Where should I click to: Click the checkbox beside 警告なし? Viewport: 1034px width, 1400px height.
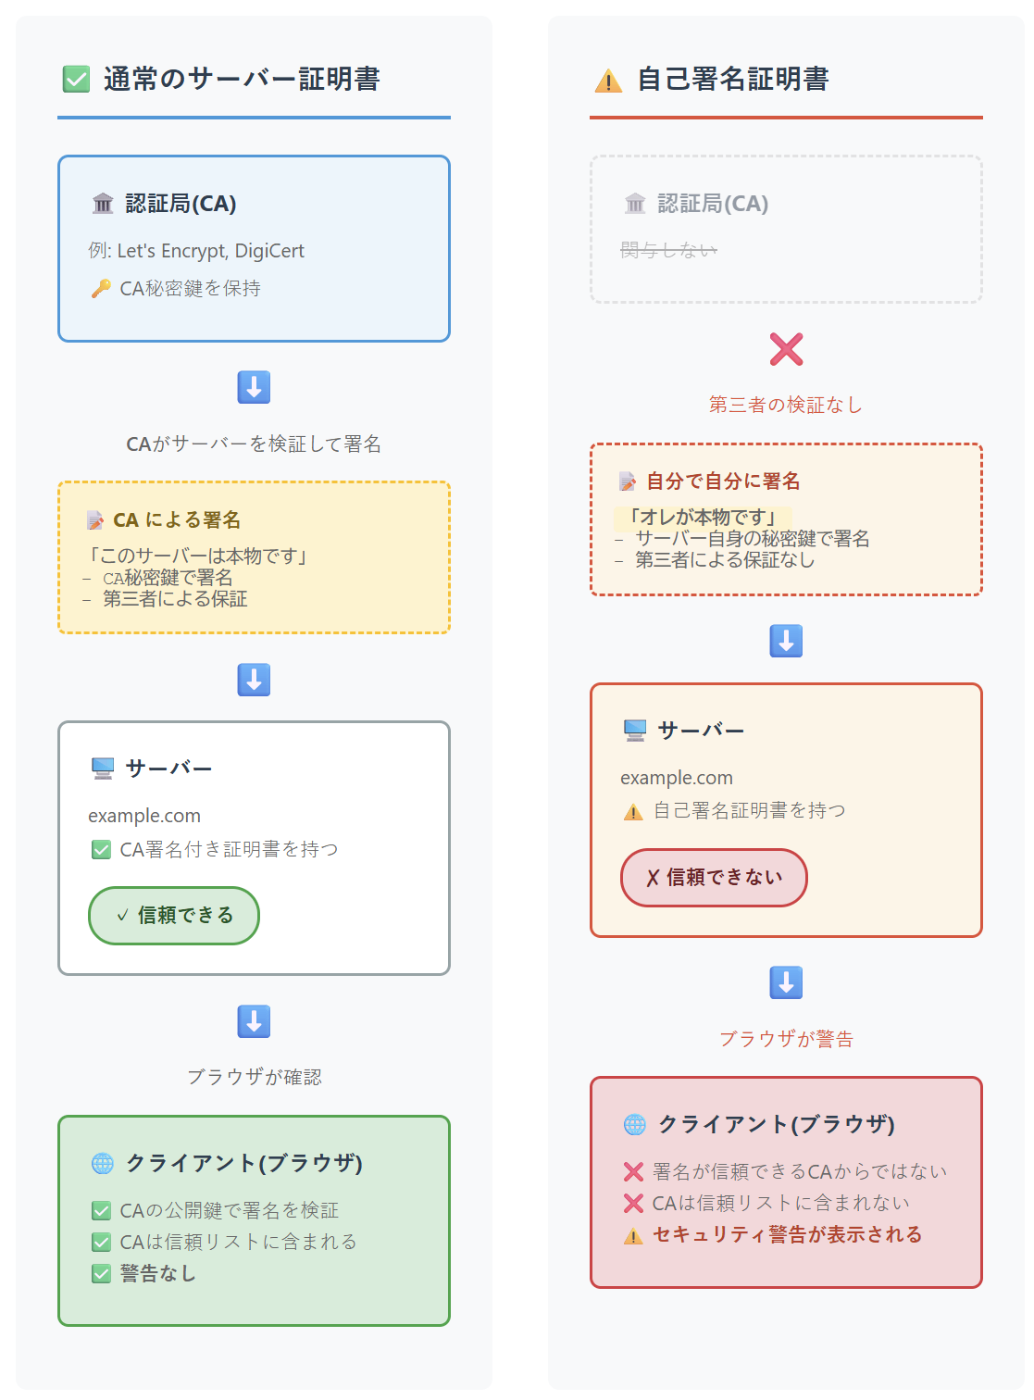[101, 1274]
